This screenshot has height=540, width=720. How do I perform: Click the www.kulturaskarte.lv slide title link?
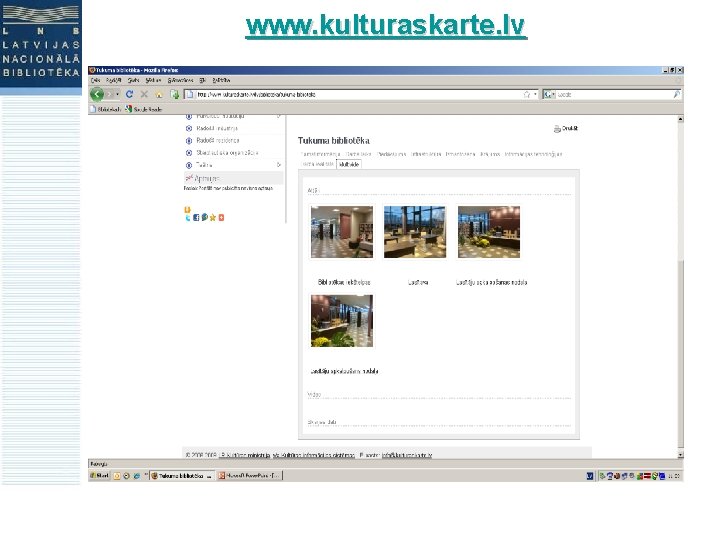[x=386, y=25]
